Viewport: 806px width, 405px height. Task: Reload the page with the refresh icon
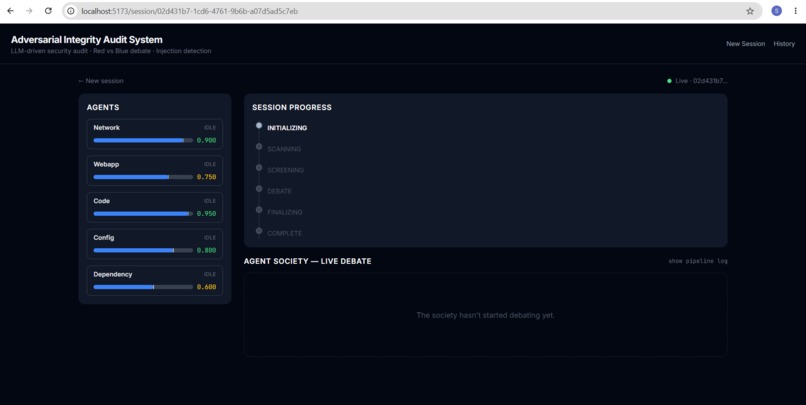tap(48, 11)
